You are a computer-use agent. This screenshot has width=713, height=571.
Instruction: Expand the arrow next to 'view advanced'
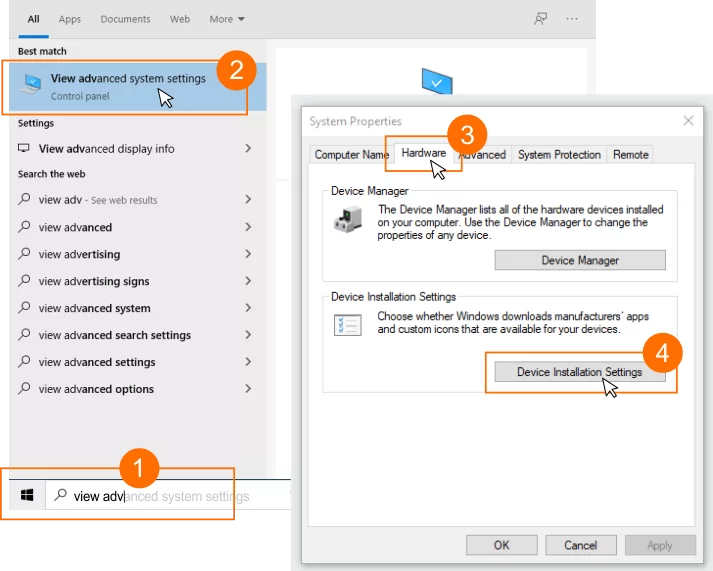pos(248,226)
